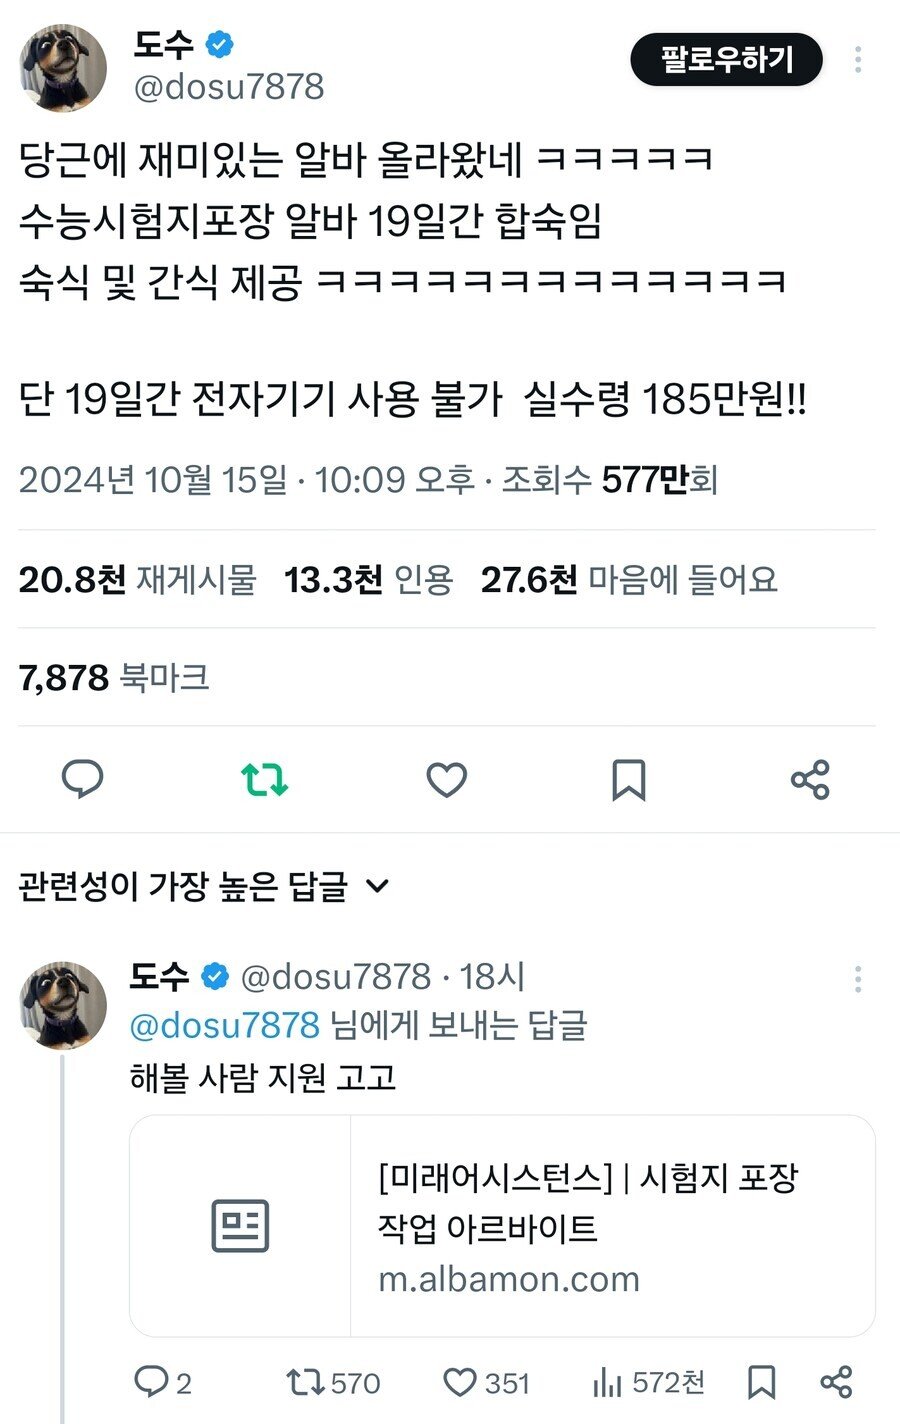Bookmark the reply tweet

coord(762,1382)
